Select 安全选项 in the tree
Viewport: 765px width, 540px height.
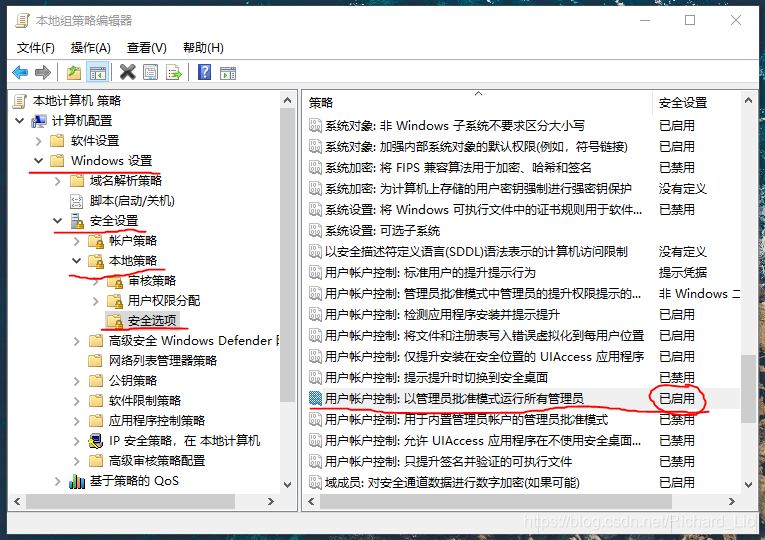coord(152,320)
